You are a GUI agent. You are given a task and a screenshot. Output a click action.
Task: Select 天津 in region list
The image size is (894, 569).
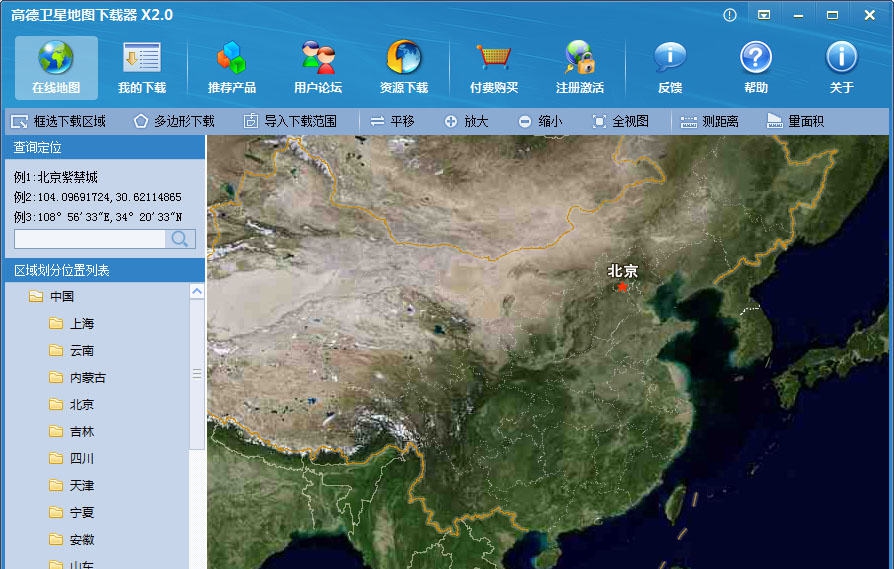click(x=72, y=485)
